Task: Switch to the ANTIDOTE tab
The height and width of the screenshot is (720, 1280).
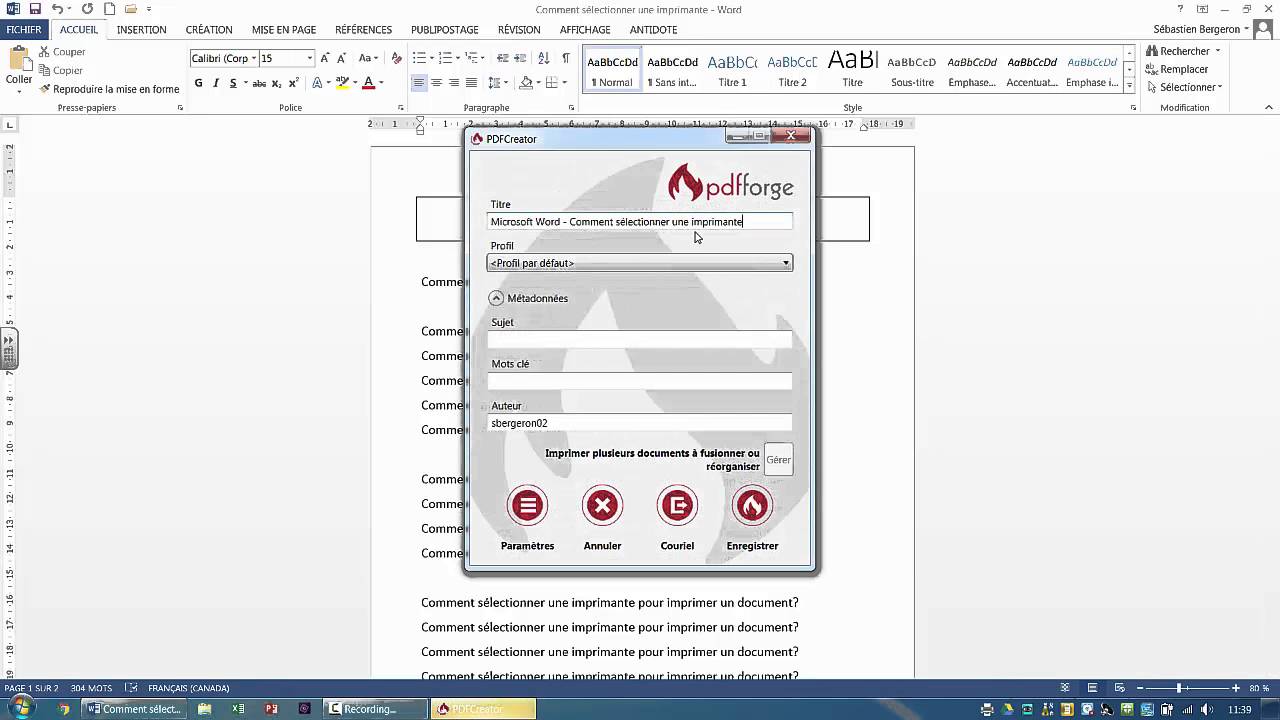Action: point(653,30)
